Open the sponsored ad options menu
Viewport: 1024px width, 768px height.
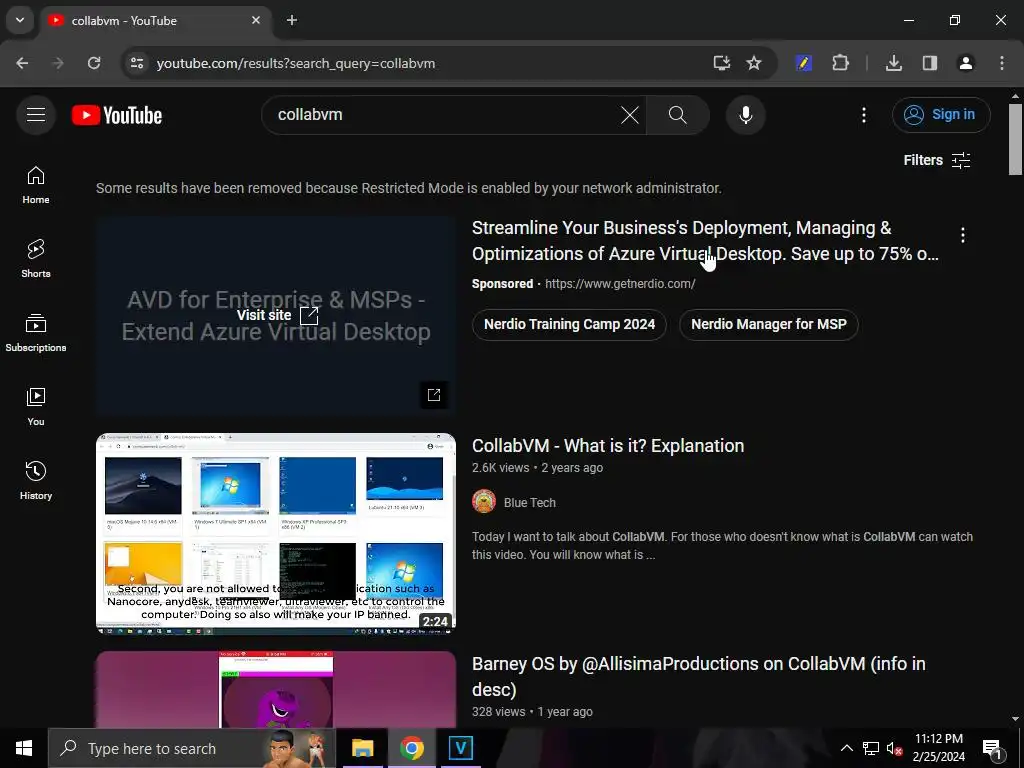coord(962,235)
